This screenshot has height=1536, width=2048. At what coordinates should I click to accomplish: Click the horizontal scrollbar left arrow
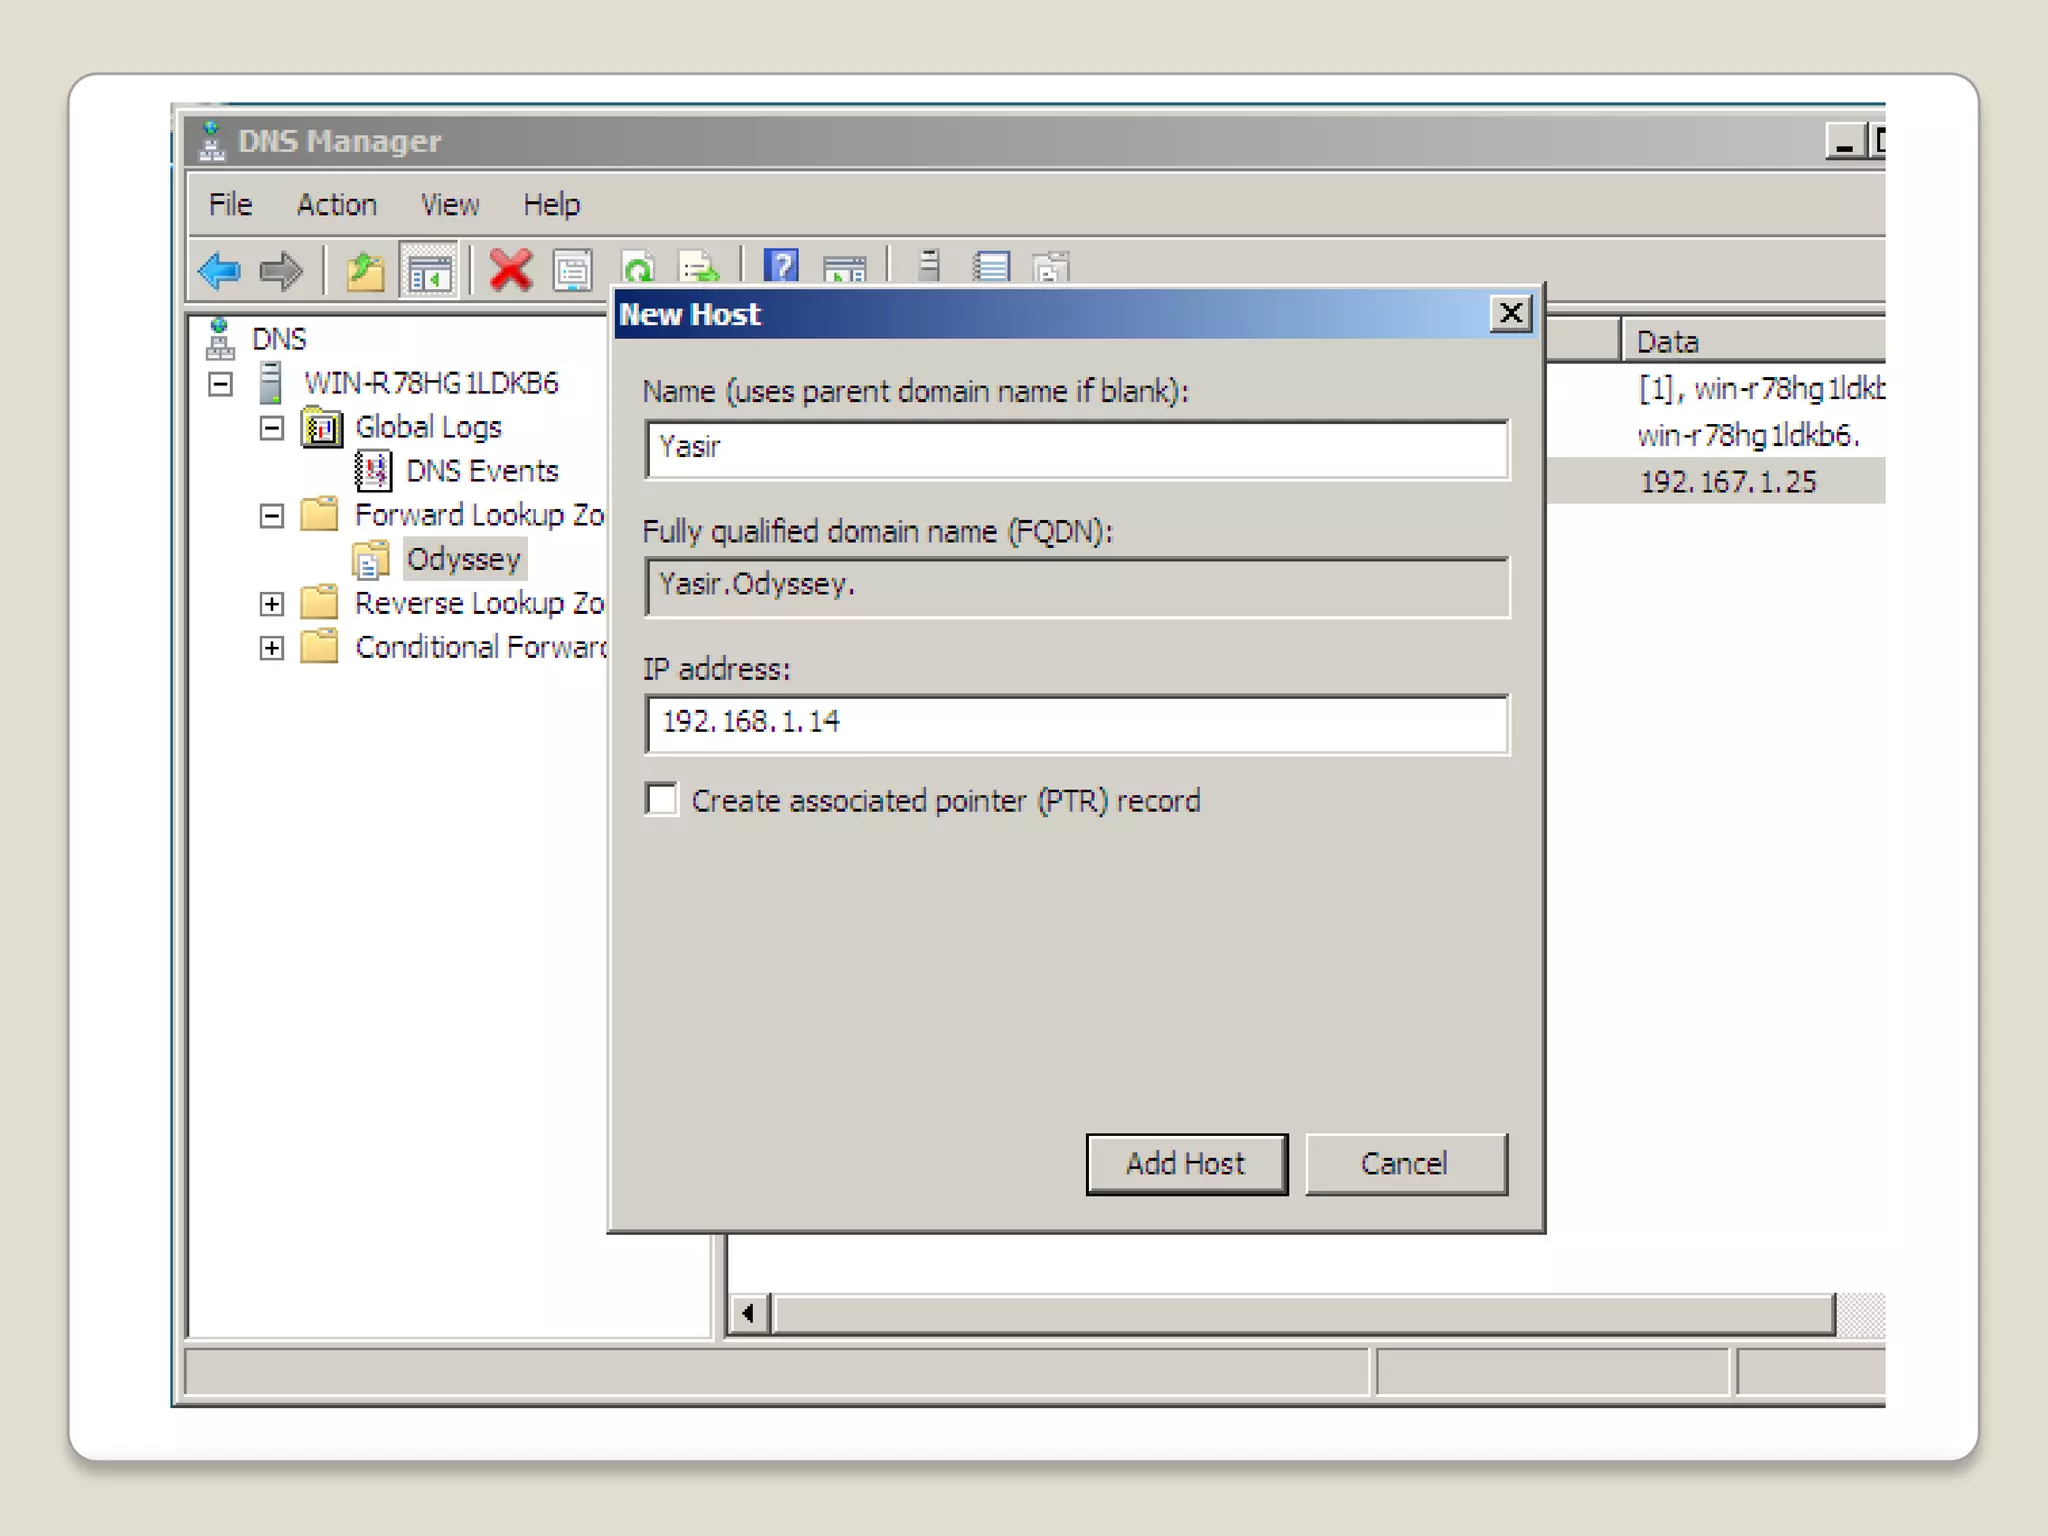coord(748,1314)
